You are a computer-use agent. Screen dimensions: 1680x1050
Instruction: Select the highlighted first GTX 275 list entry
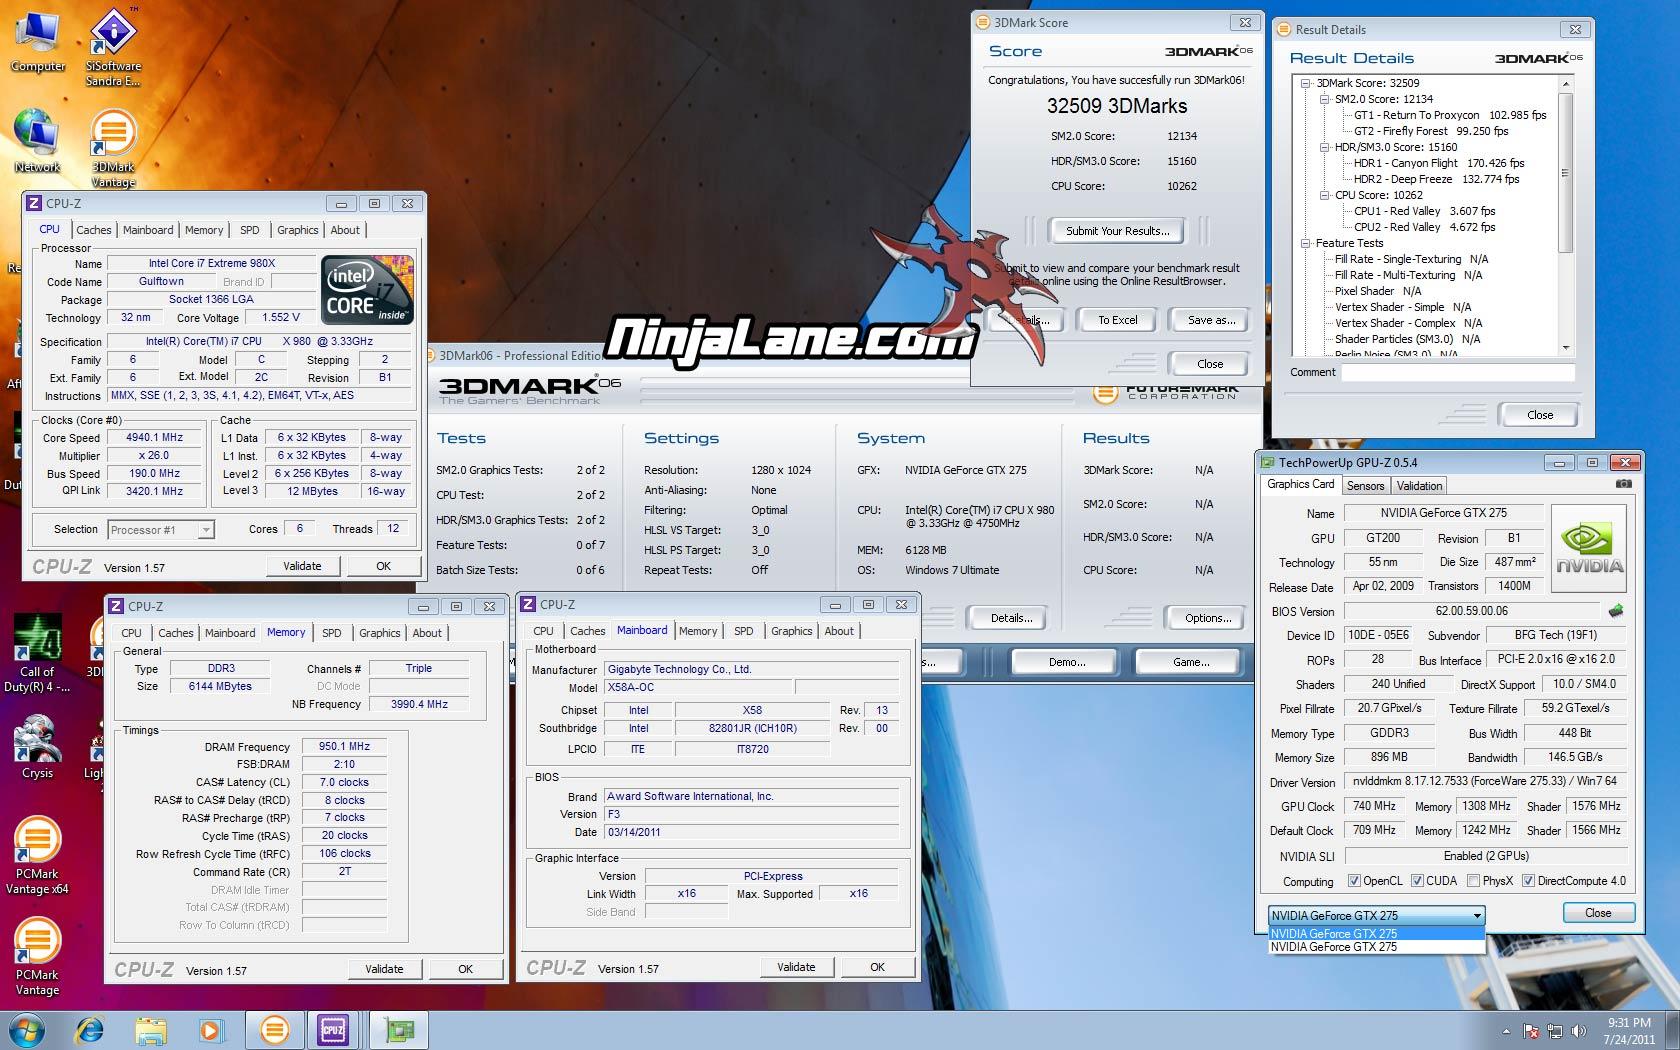[x=1377, y=934]
